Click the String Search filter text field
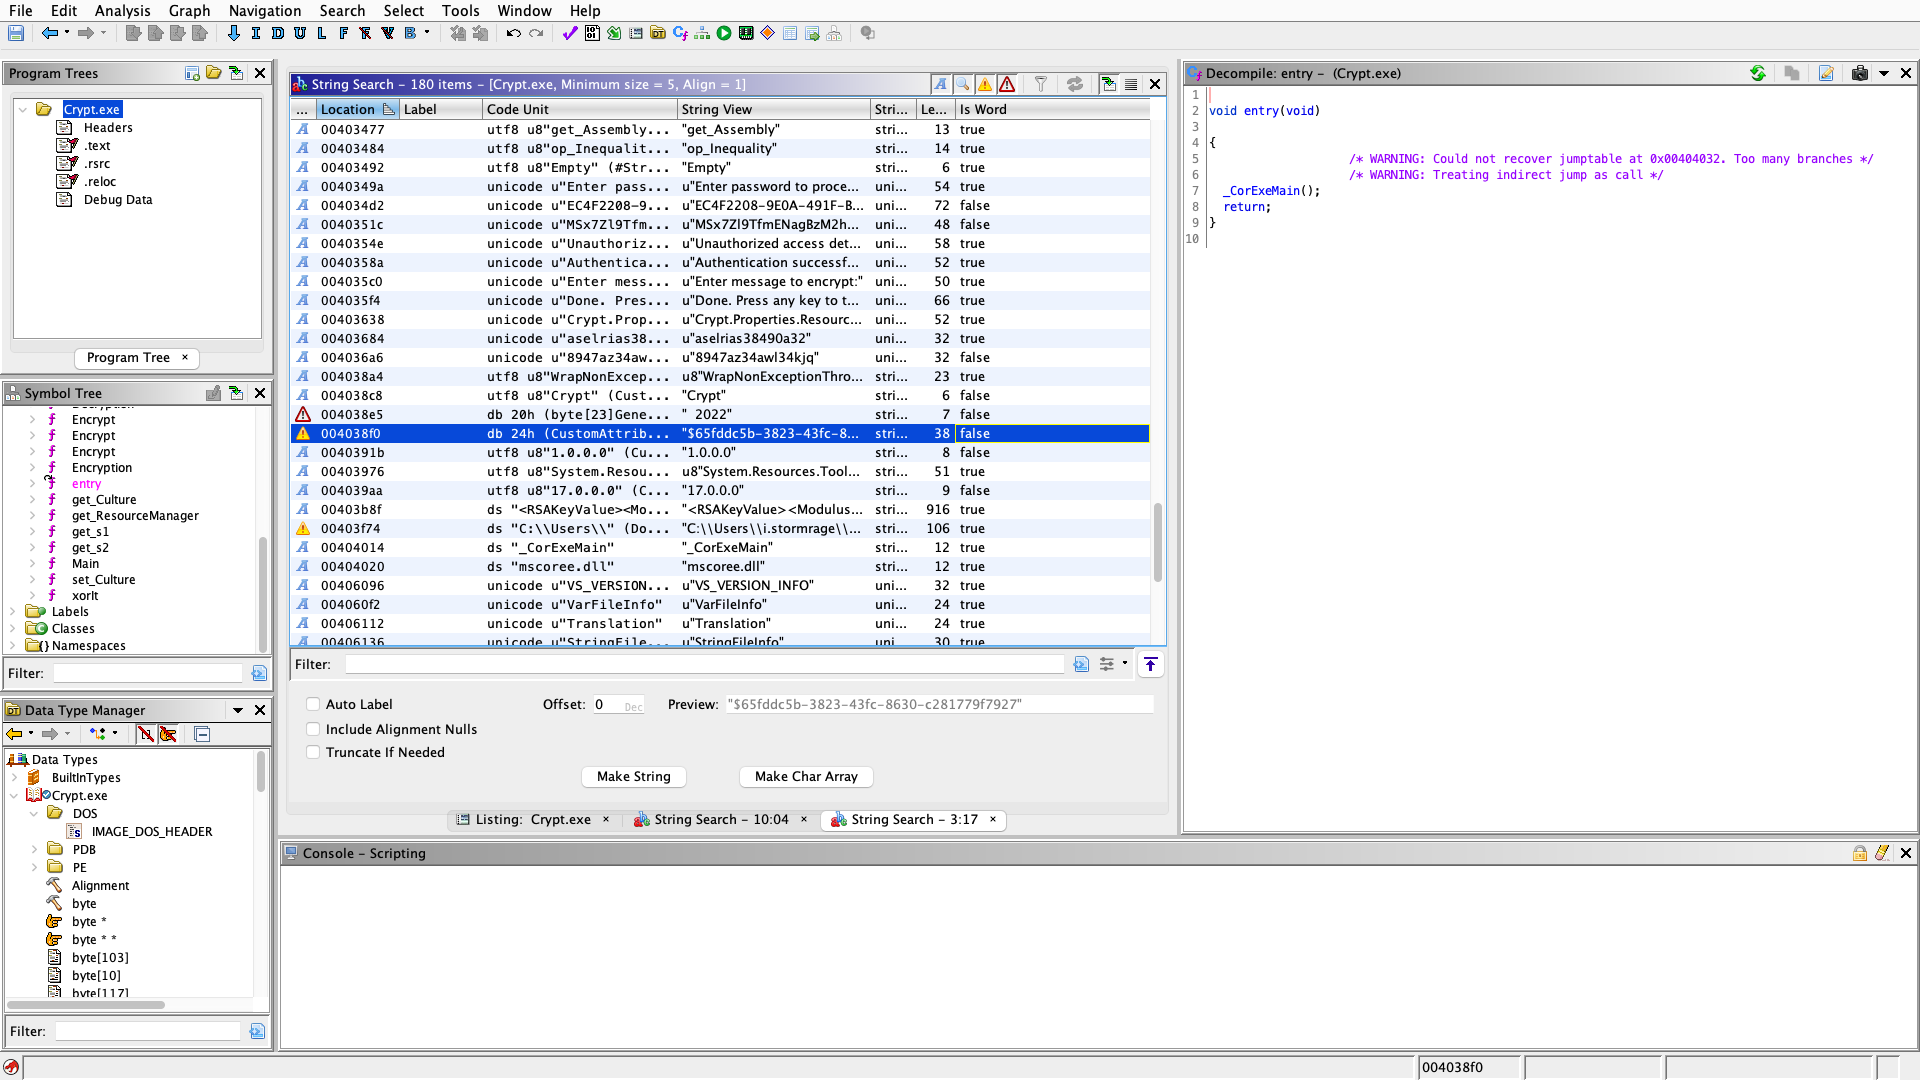Screen dimensions: 1920x1080 tap(704, 664)
